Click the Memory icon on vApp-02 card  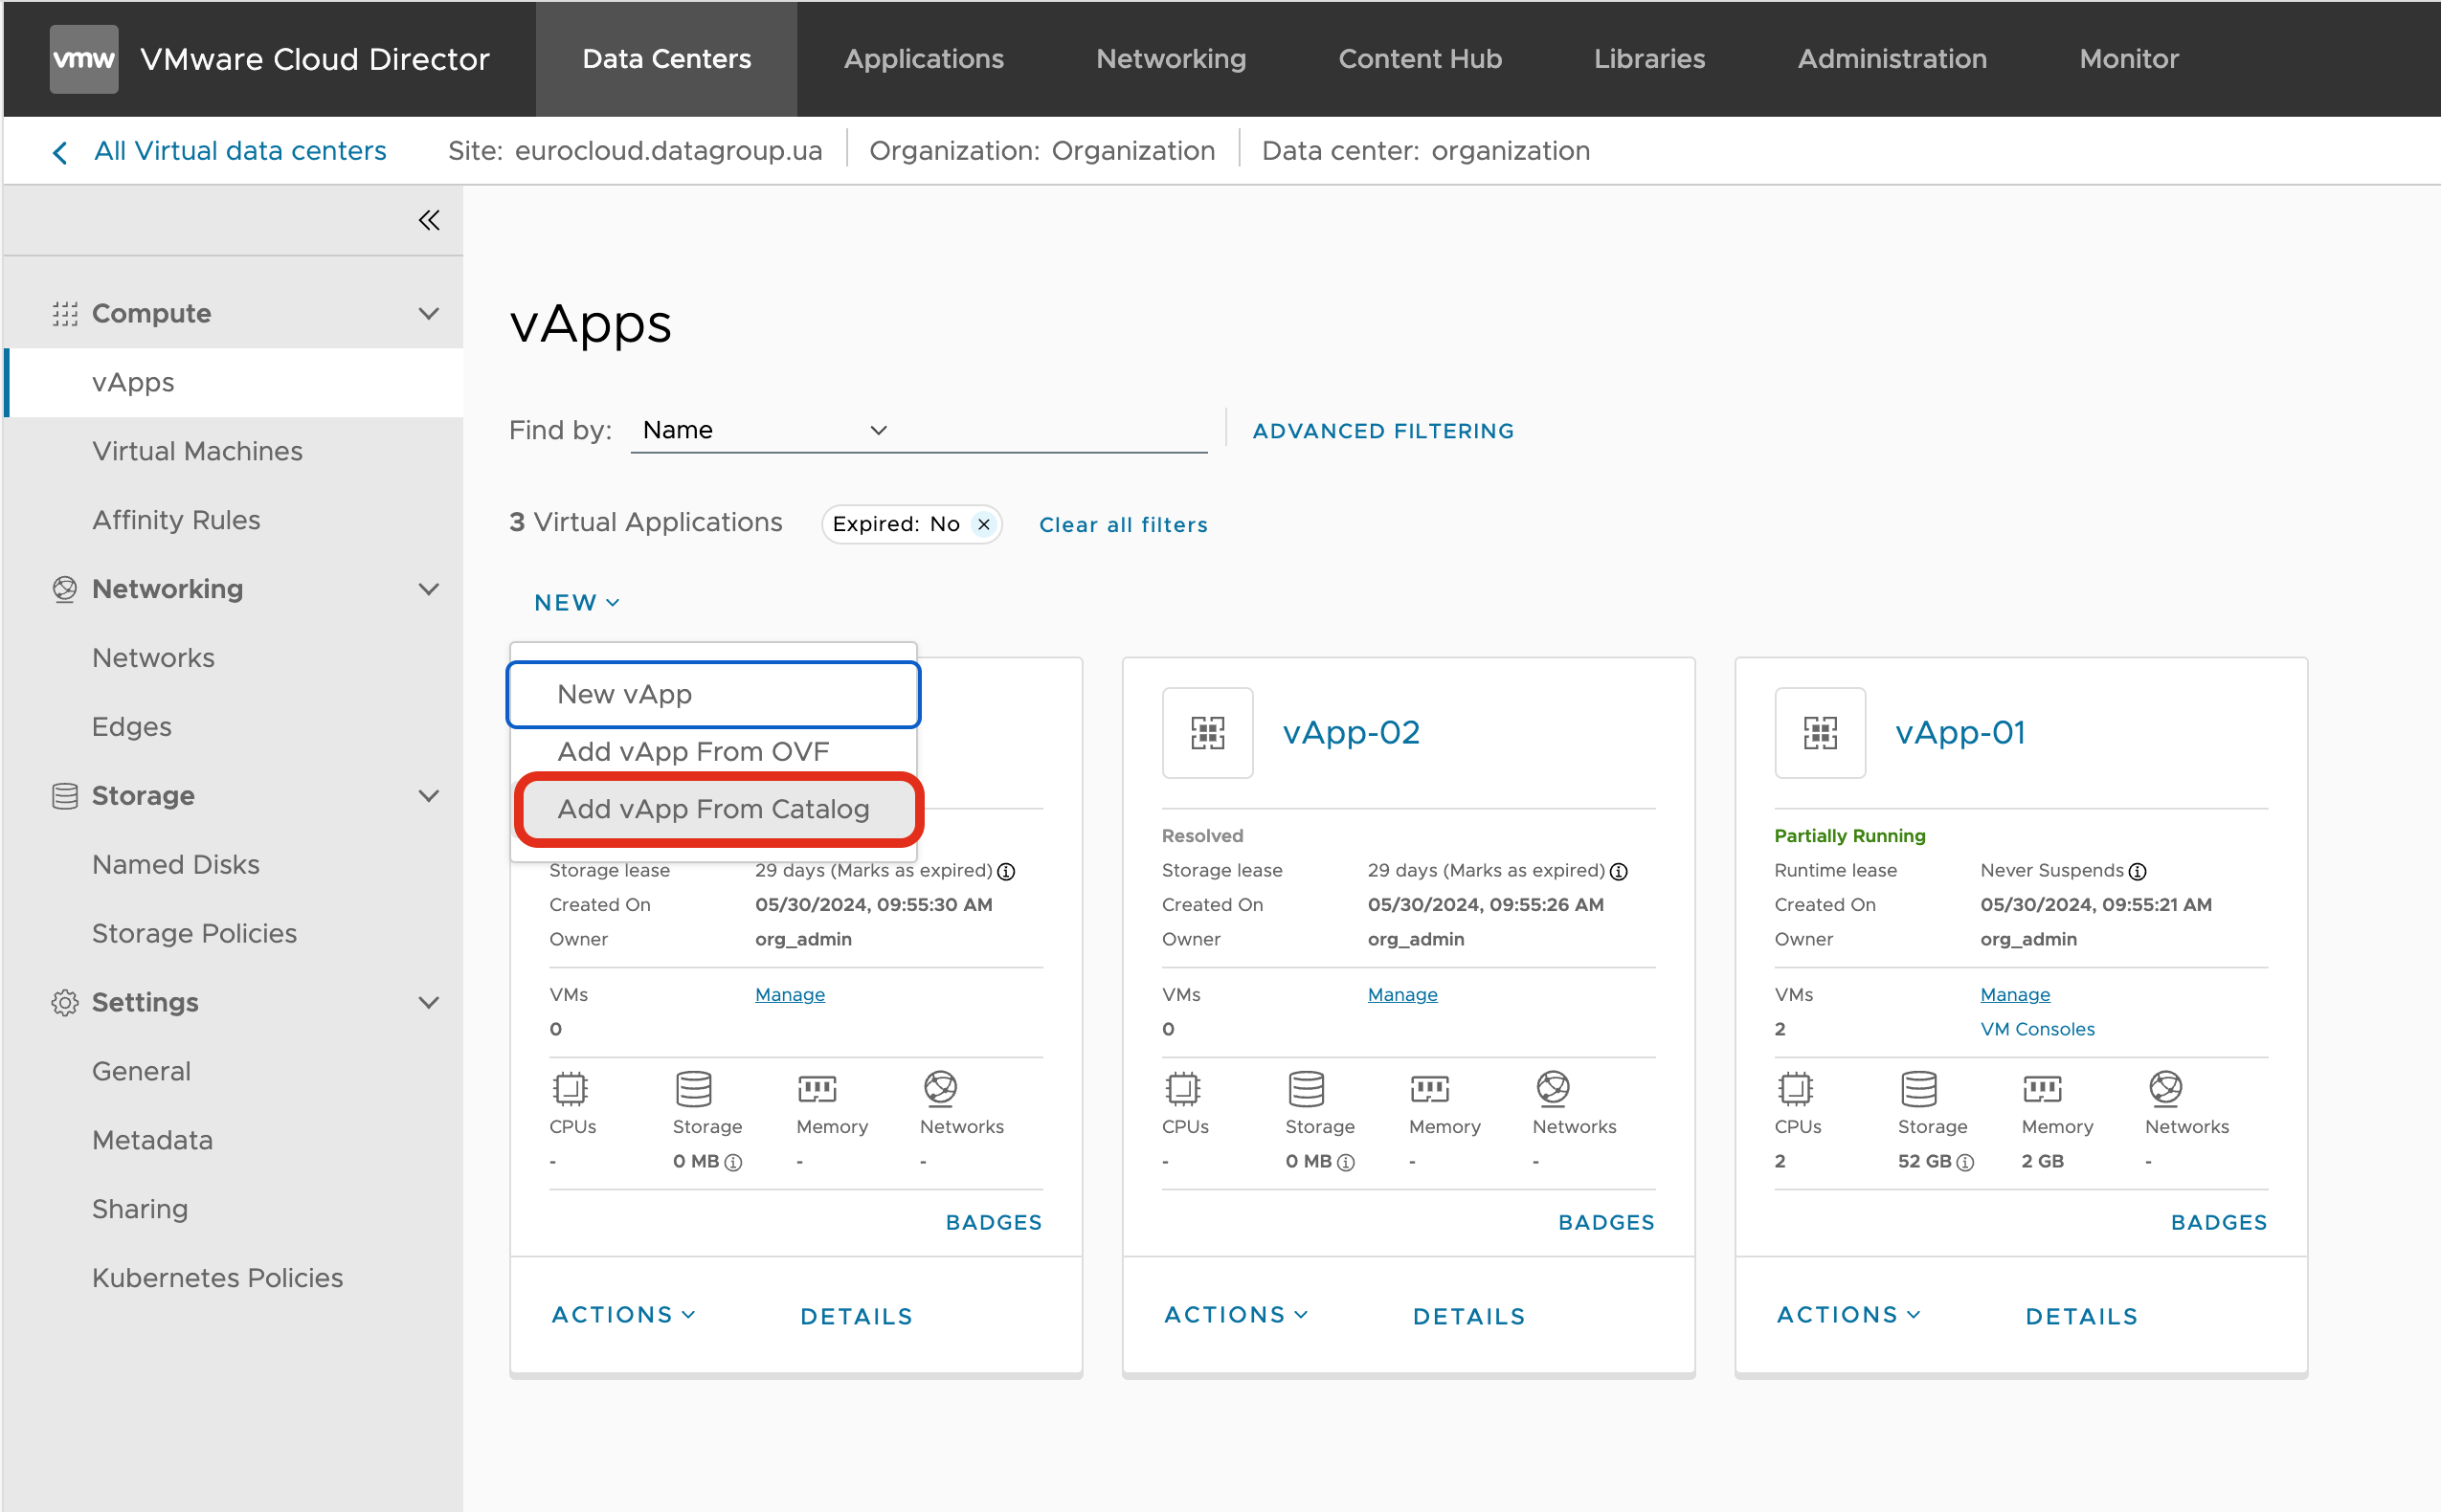(1430, 1088)
